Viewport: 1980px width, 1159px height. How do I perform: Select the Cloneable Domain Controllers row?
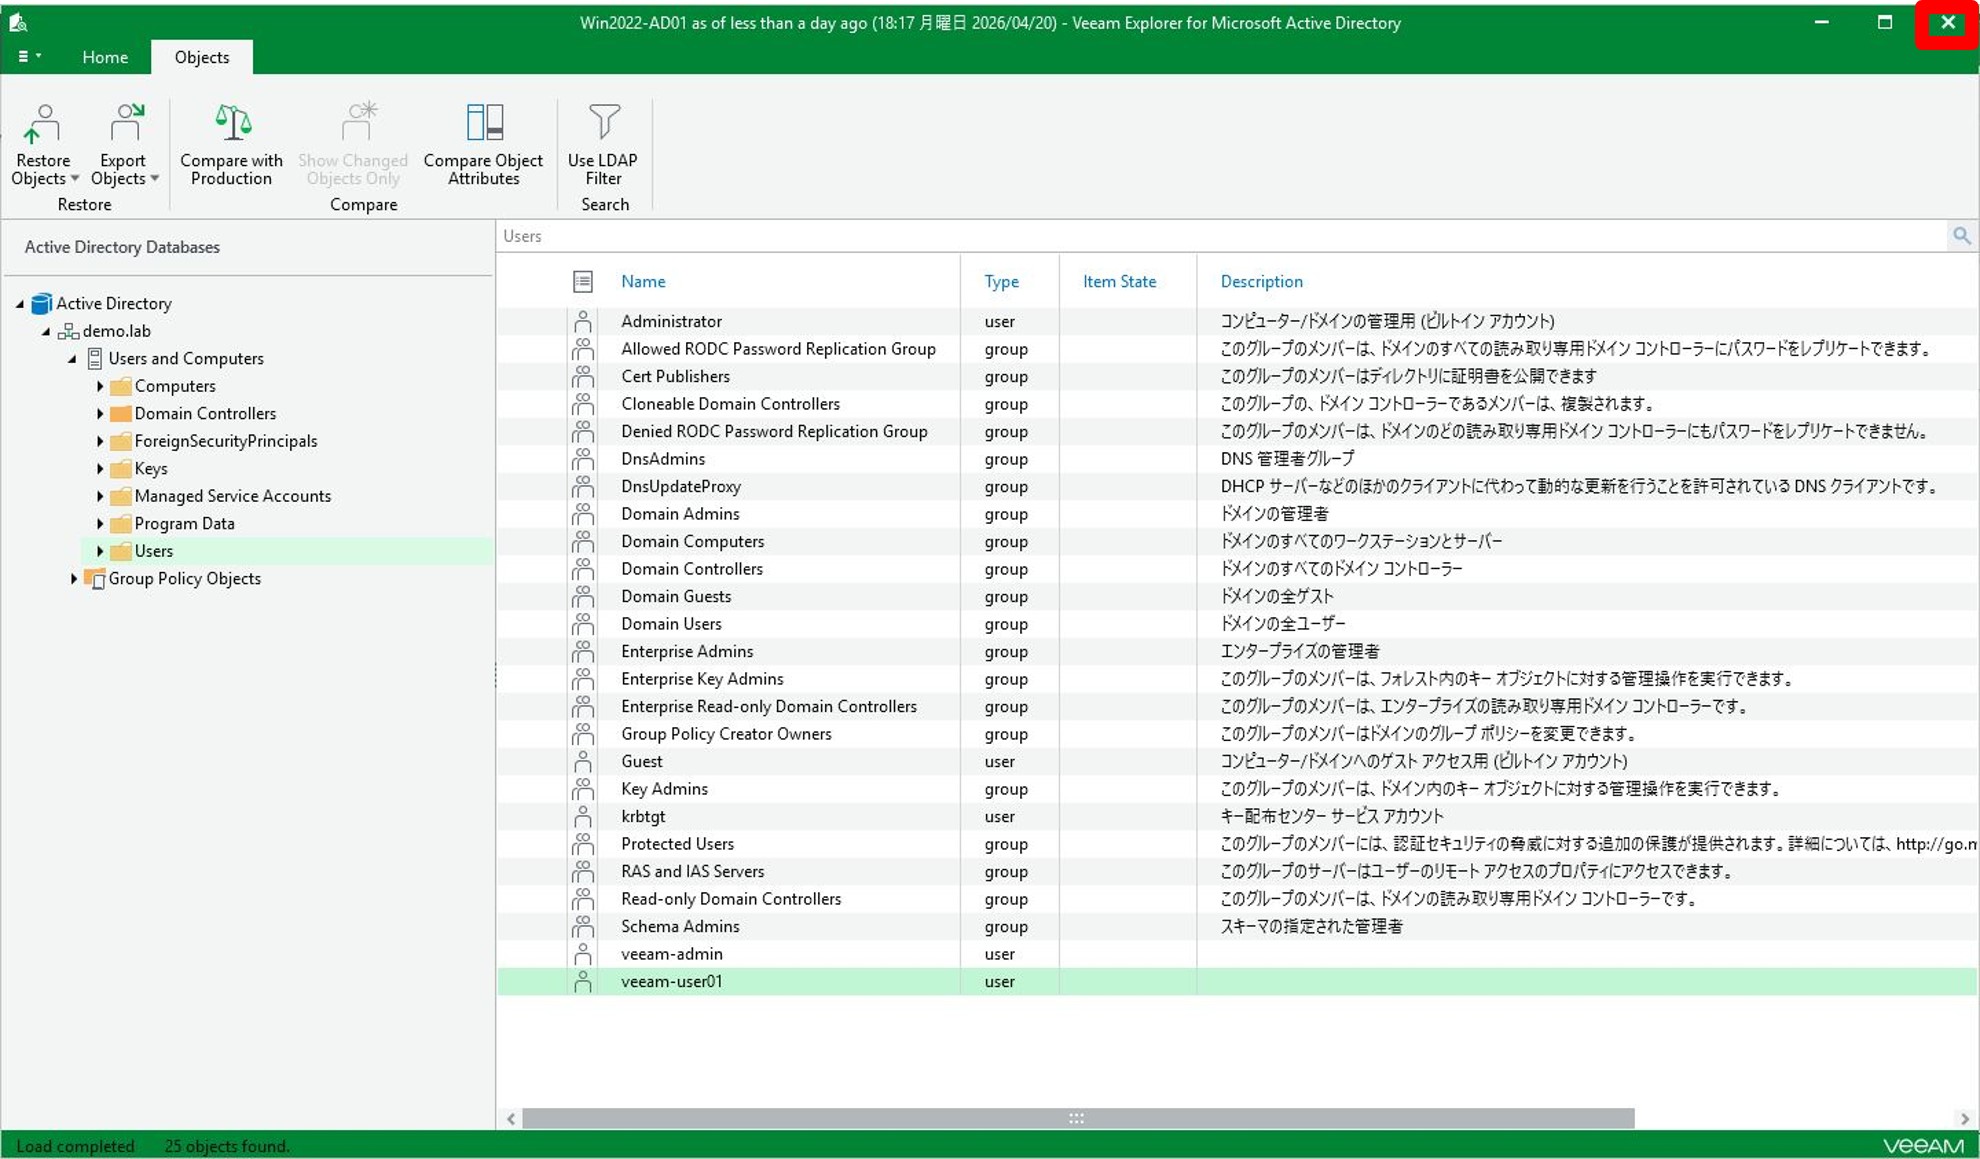tap(1238, 404)
